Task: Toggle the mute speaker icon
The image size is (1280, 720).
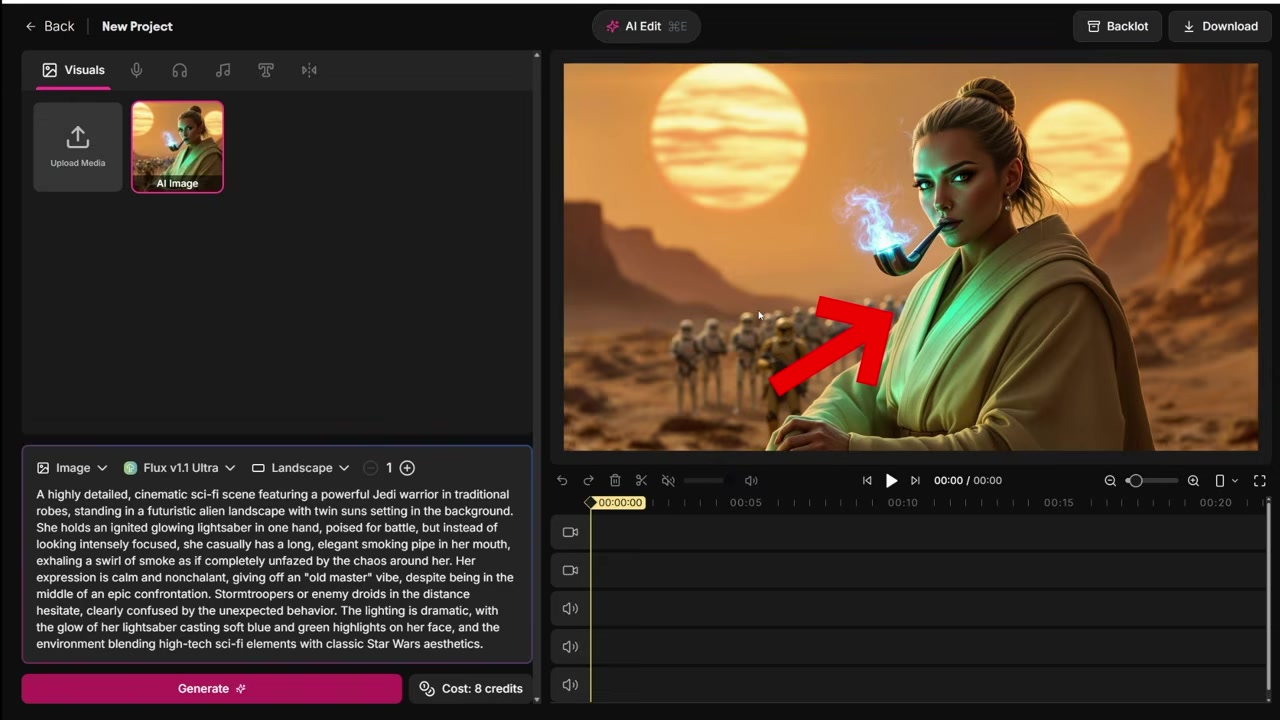Action: pos(668,481)
